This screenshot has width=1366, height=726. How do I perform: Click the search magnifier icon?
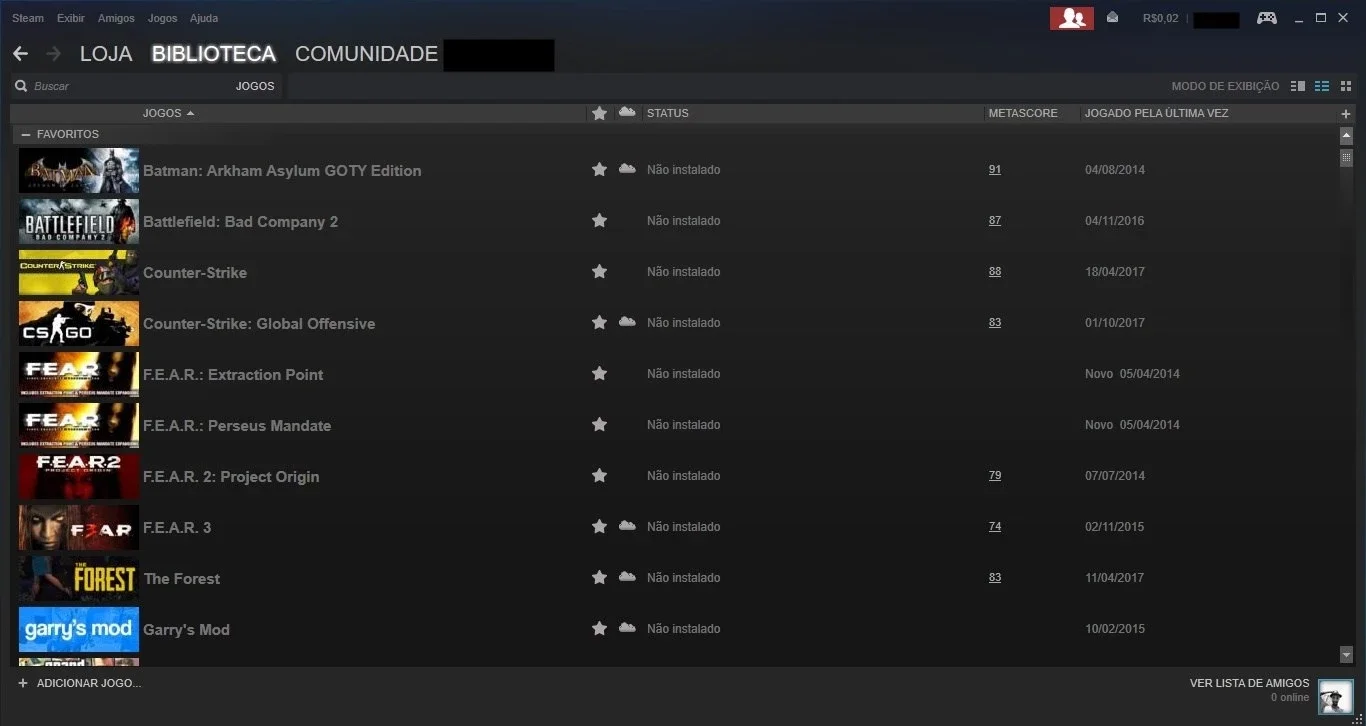tap(21, 86)
